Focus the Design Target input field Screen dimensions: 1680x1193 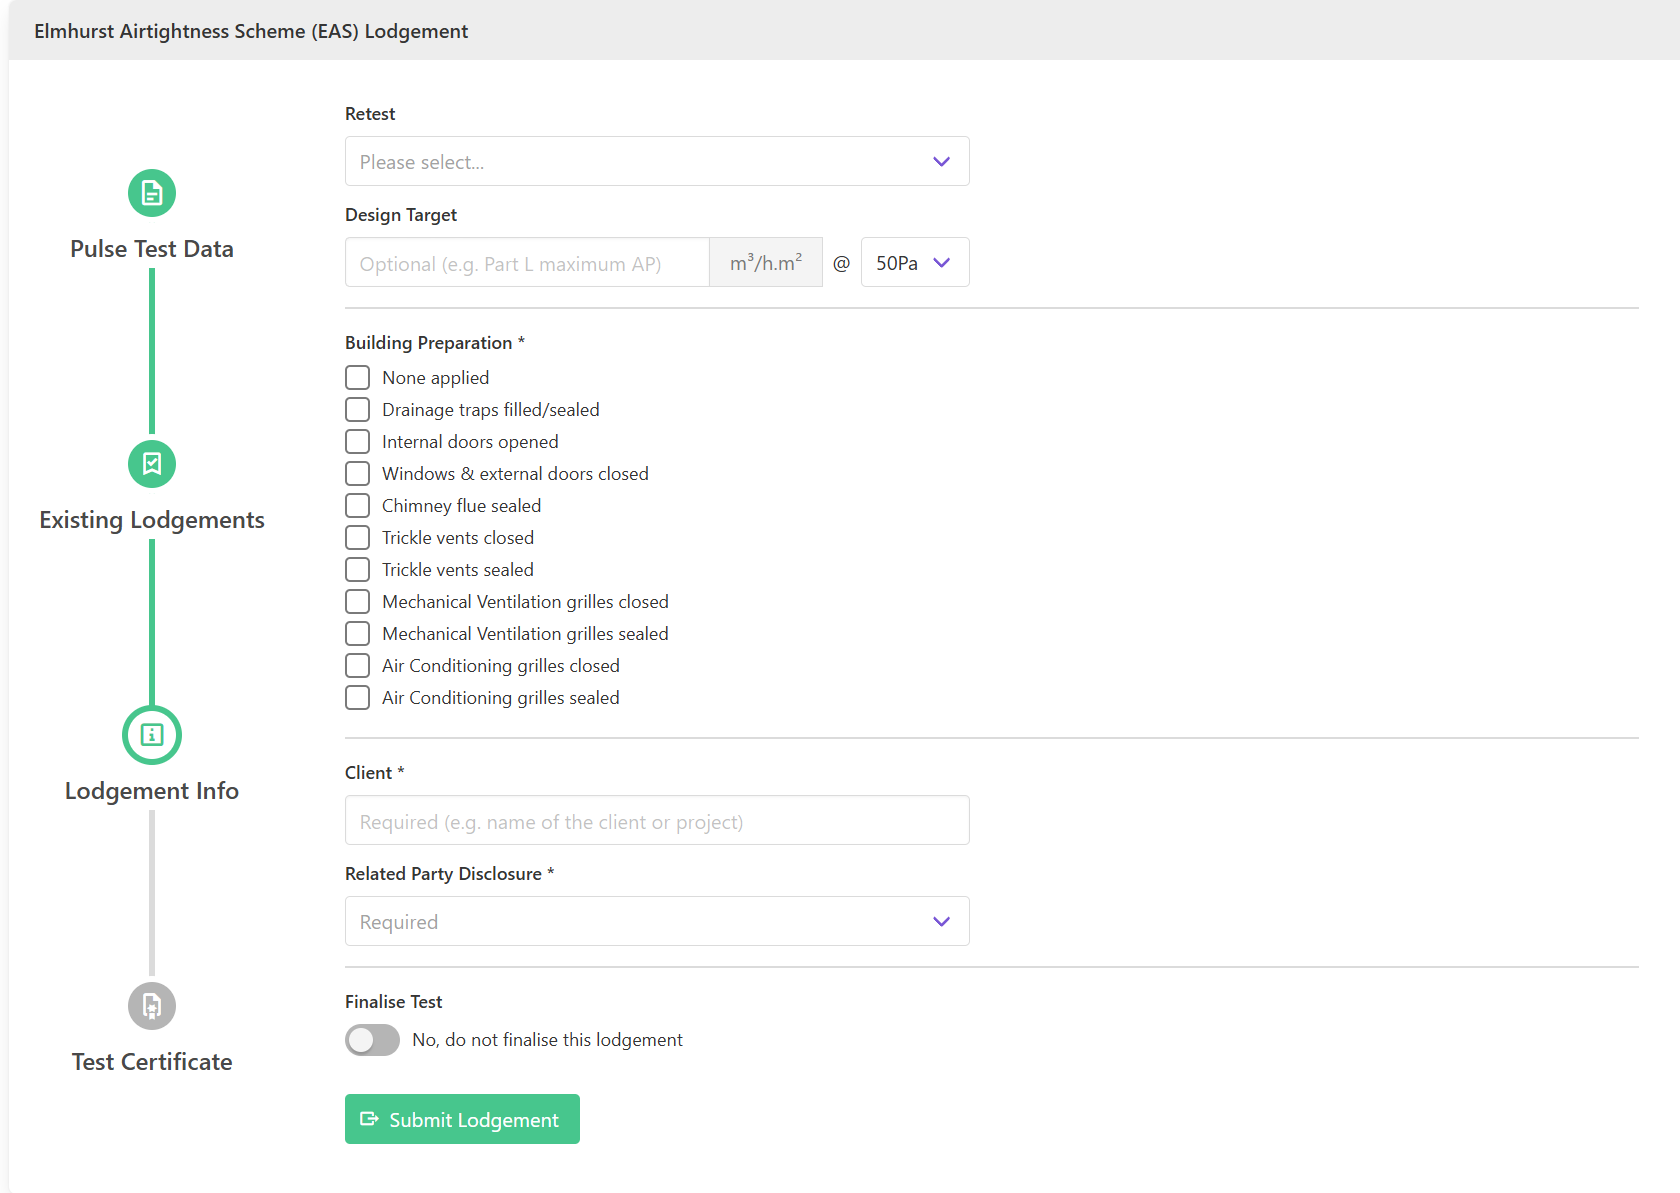point(527,263)
